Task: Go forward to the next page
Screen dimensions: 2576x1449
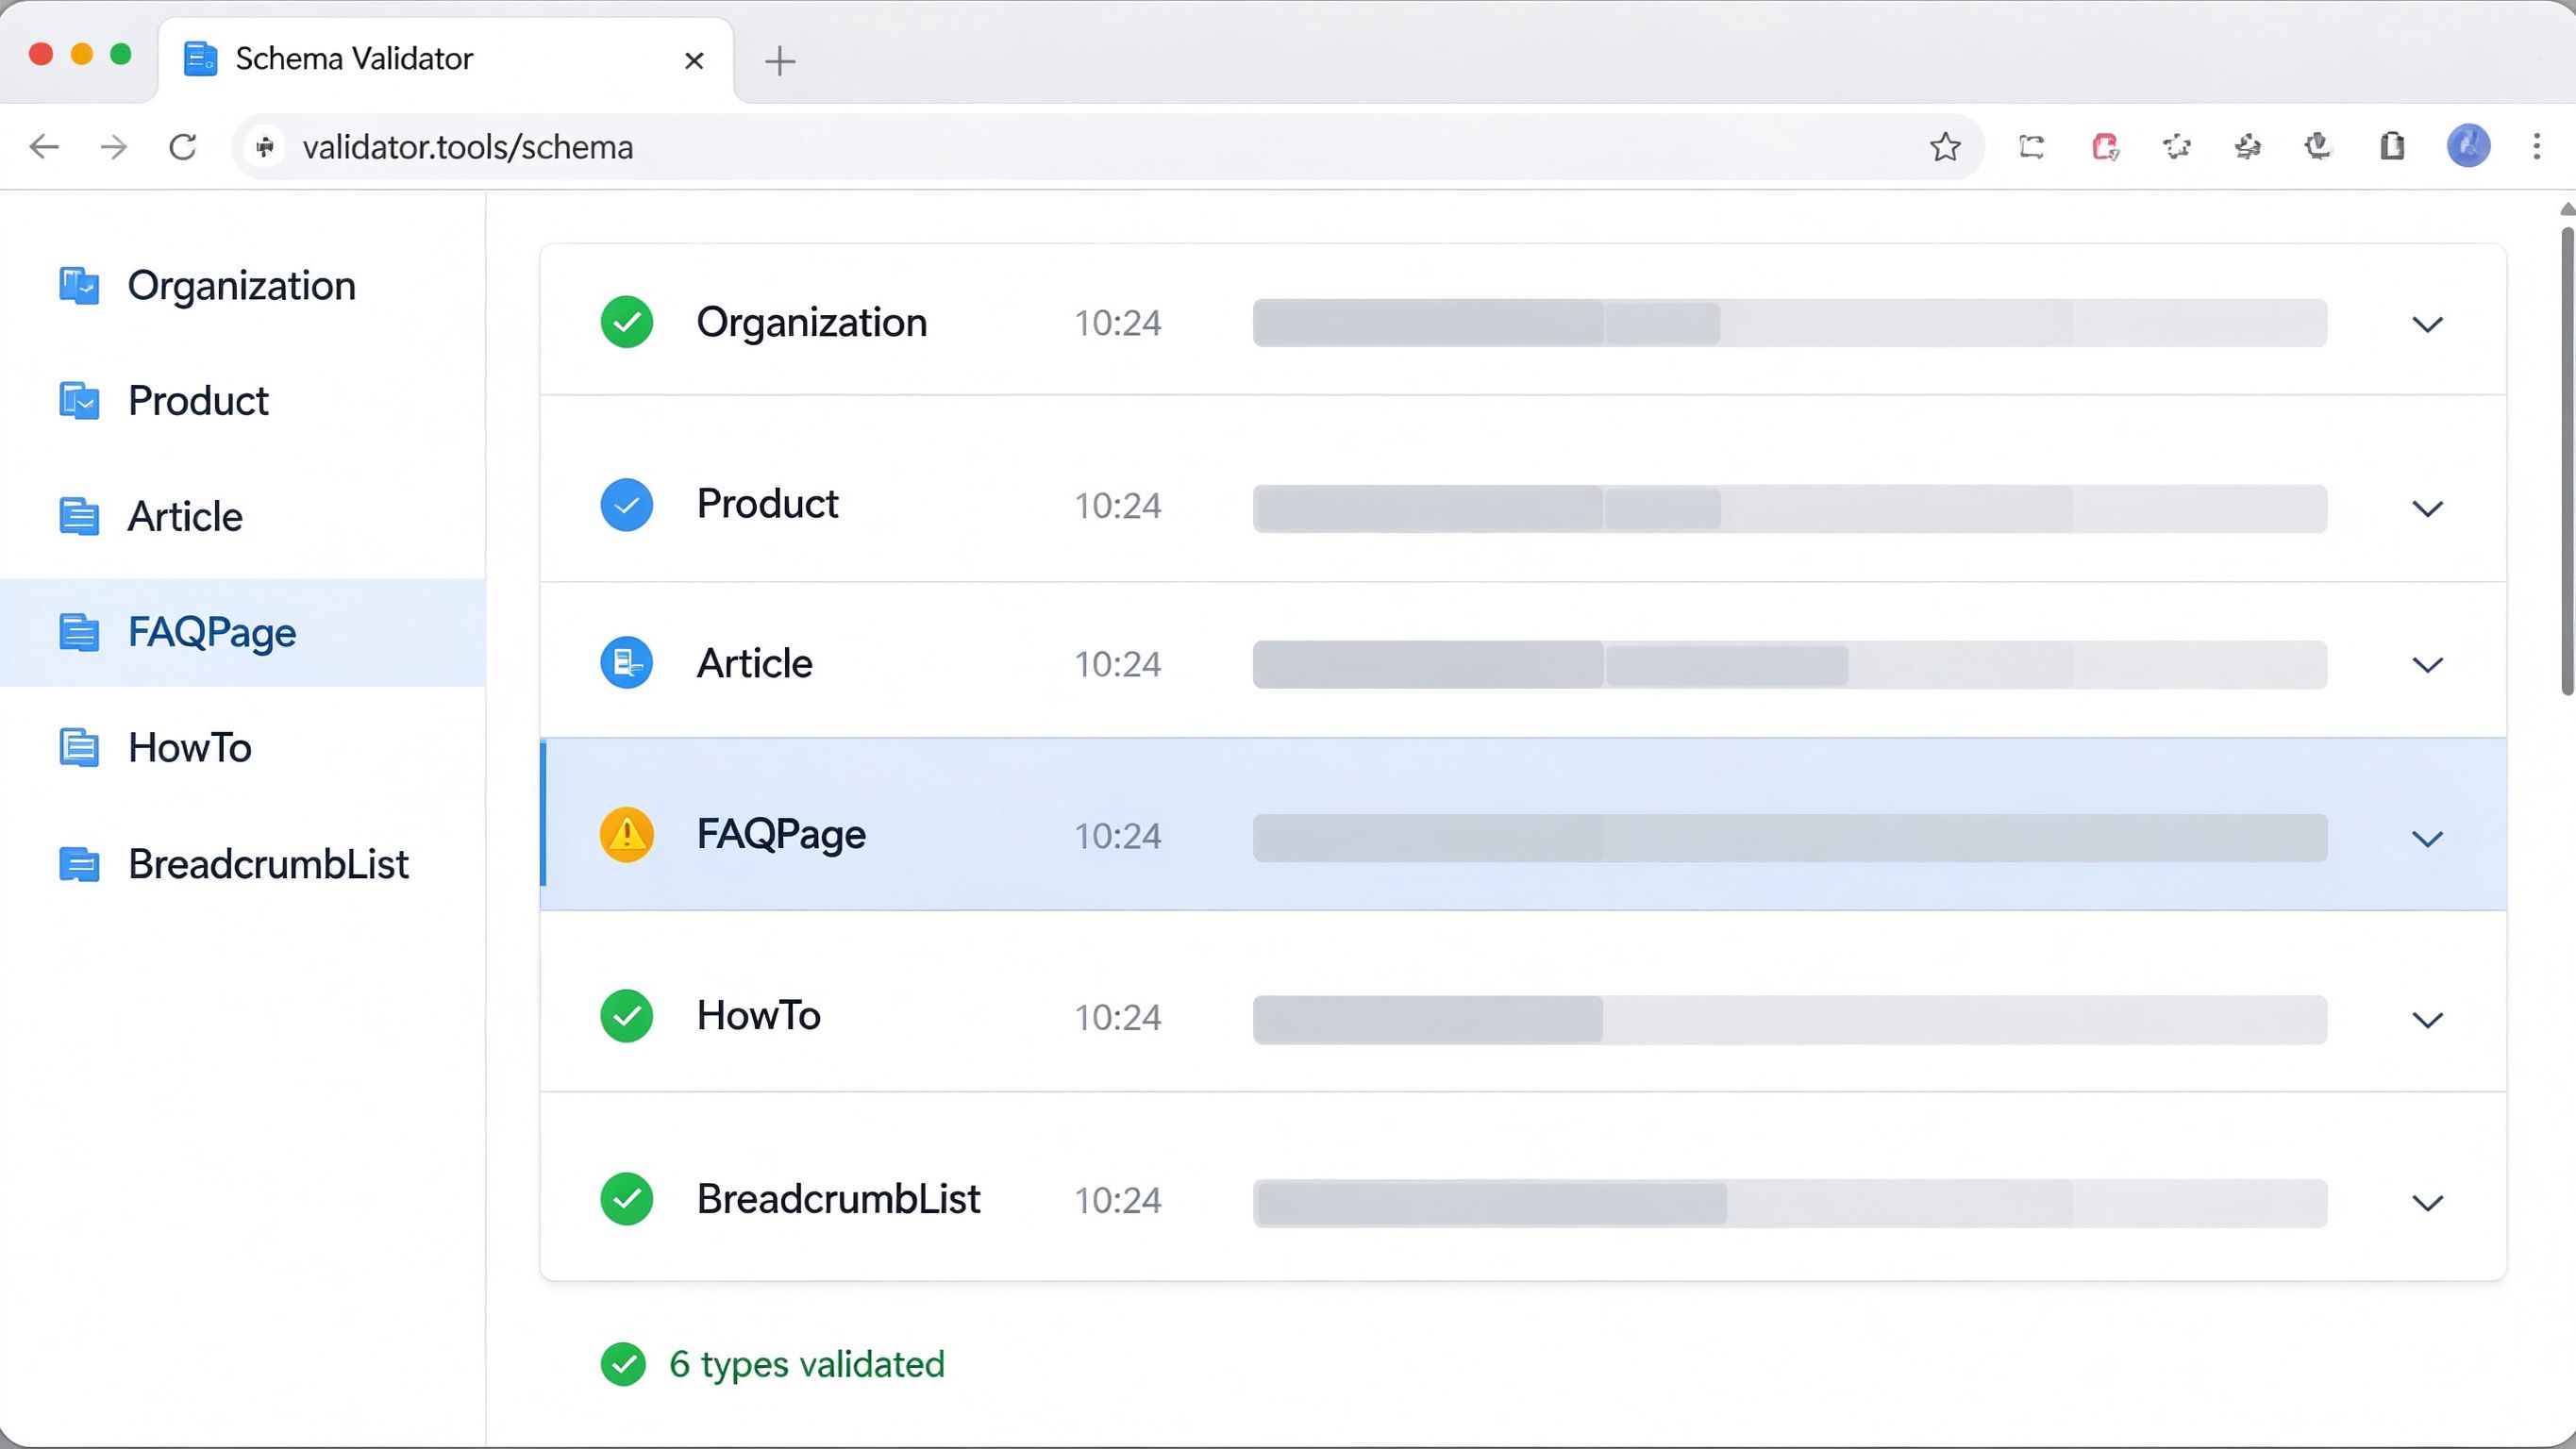Action: pyautogui.click(x=114, y=147)
